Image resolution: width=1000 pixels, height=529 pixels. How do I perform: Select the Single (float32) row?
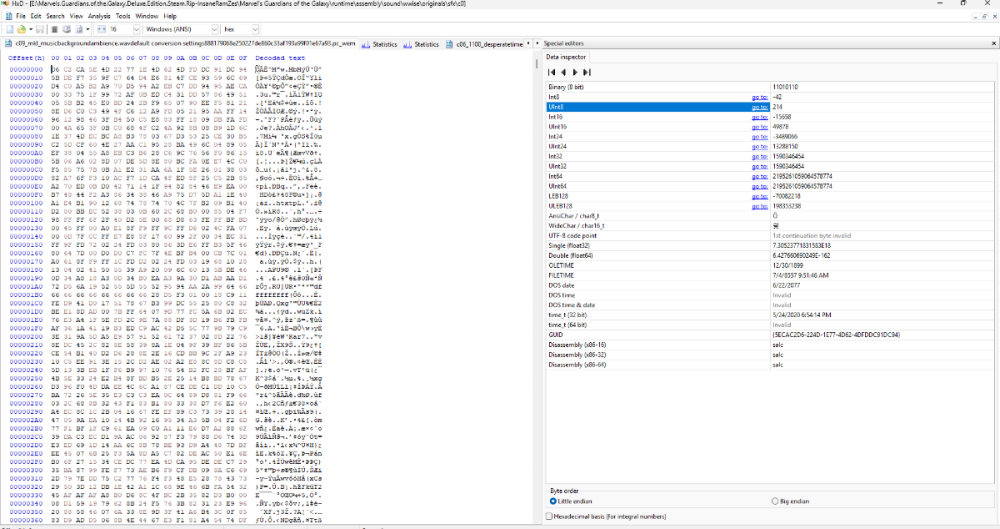click(770, 246)
